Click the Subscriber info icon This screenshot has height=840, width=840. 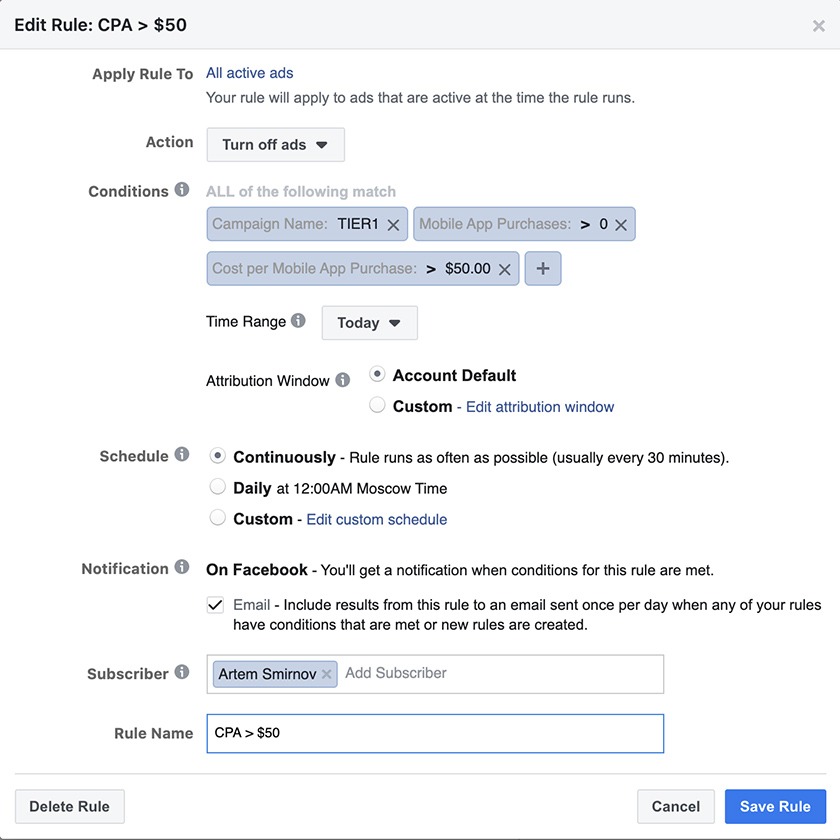(182, 672)
